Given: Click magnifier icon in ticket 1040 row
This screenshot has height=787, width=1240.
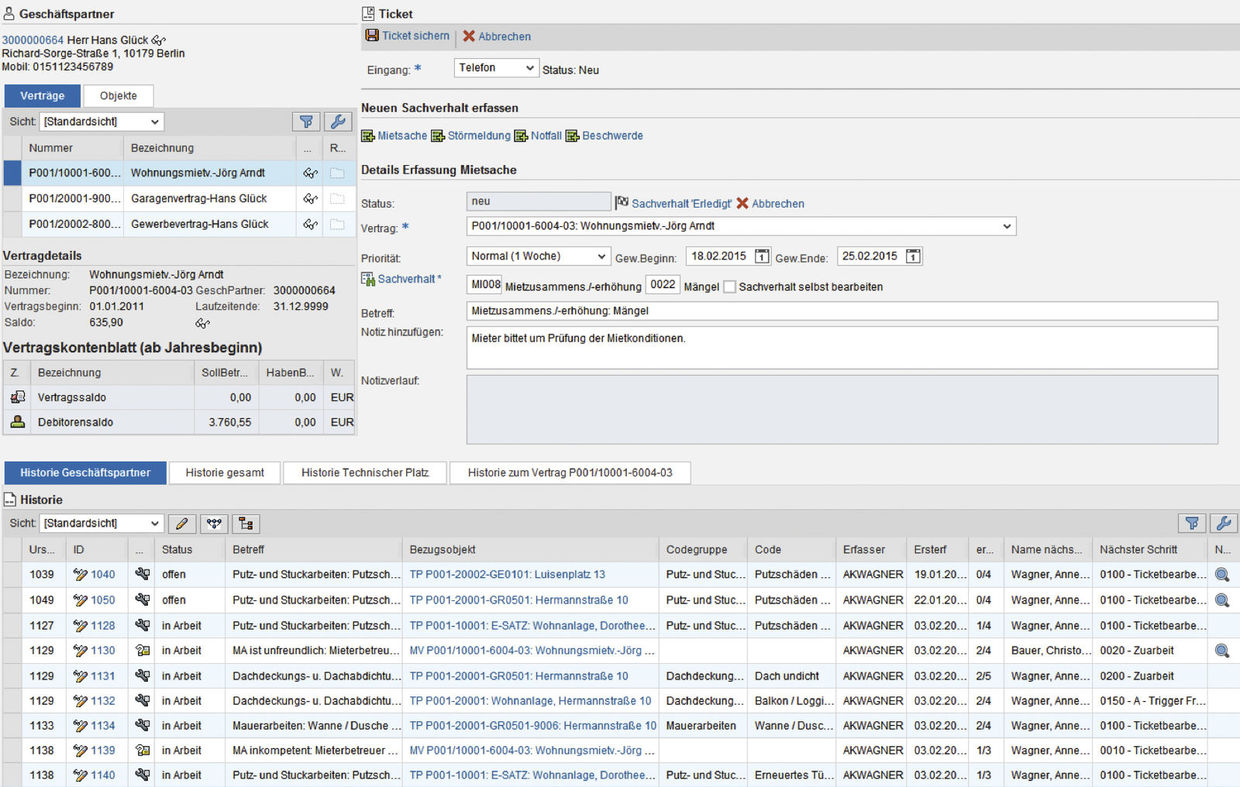Looking at the screenshot, I should pyautogui.click(x=1221, y=575).
